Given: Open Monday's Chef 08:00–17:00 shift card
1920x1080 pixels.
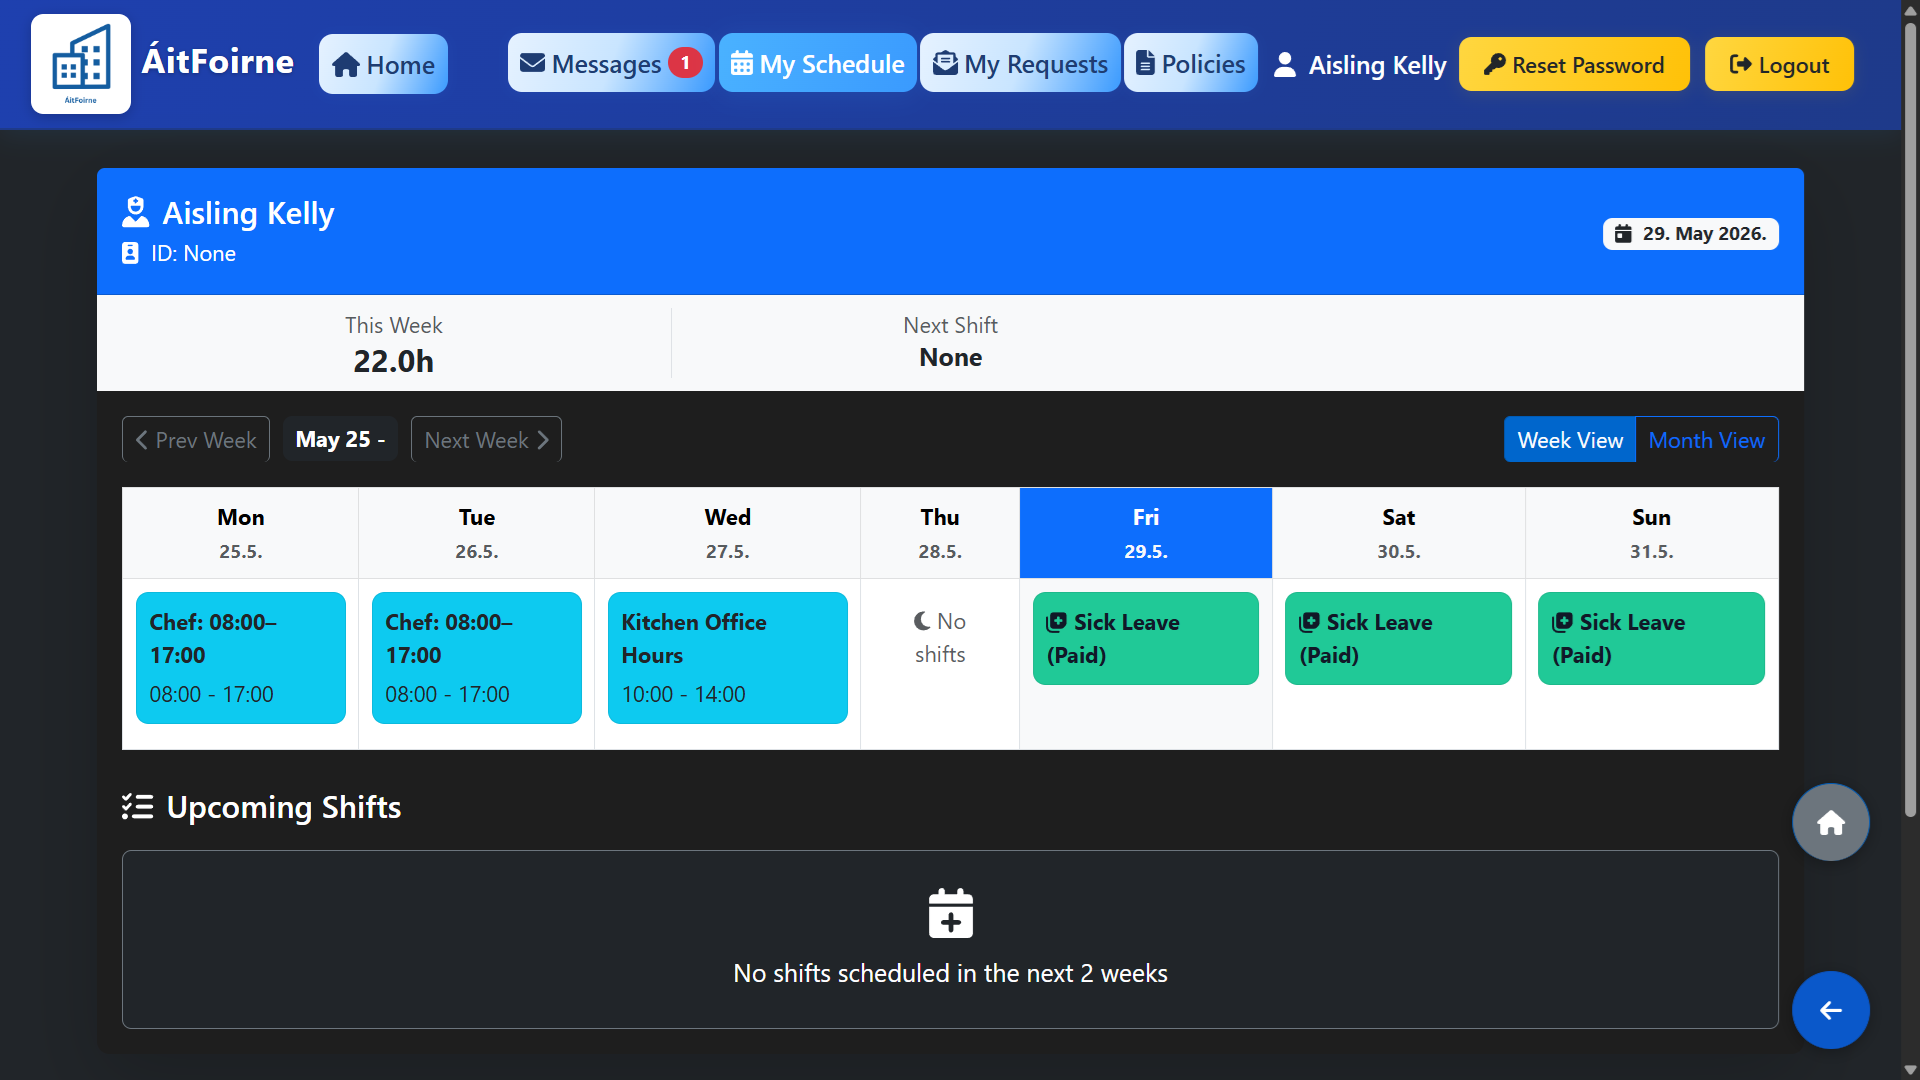Looking at the screenshot, I should pyautogui.click(x=241, y=657).
